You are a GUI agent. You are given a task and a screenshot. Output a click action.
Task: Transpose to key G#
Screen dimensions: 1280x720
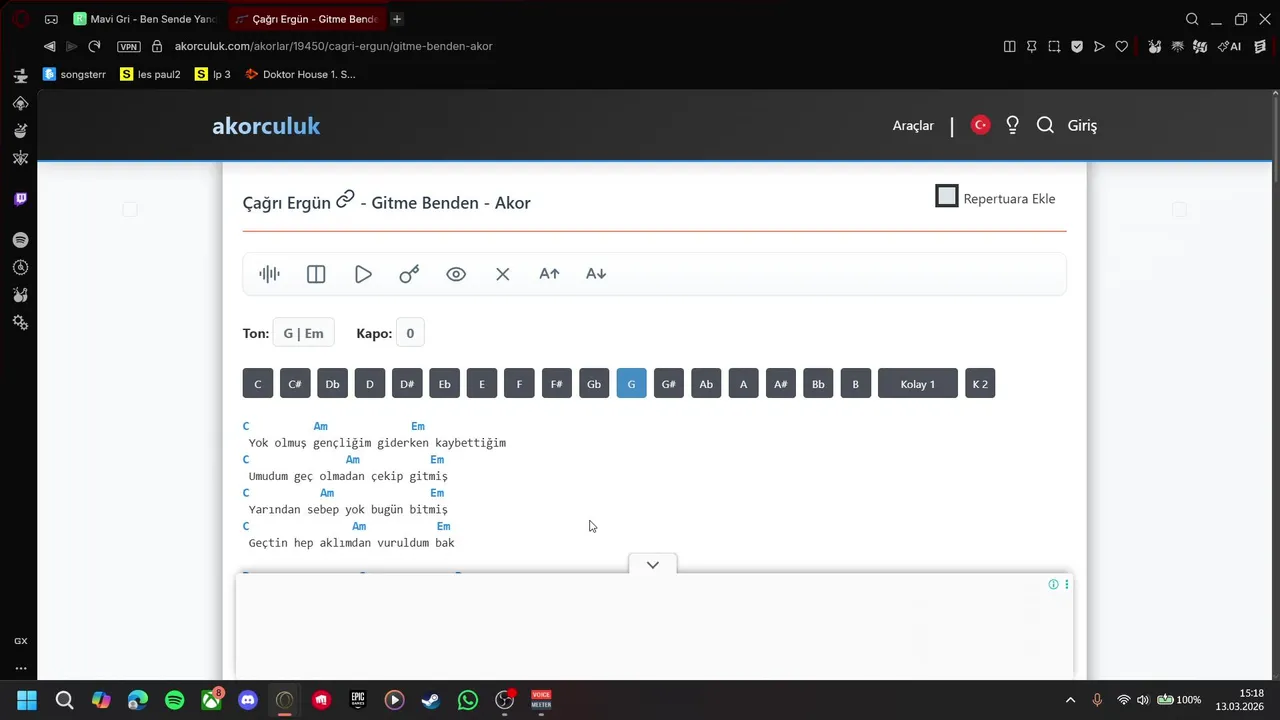click(668, 384)
